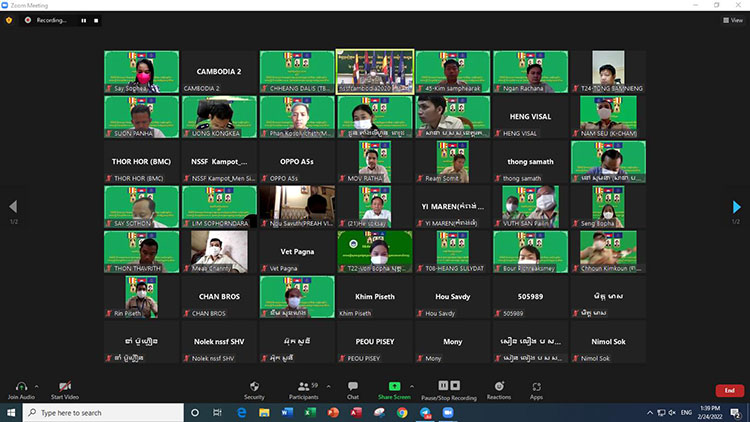This screenshot has height=422, width=750.
Task: Expand audio options arrow next to Join Audio
Action: (x=38, y=386)
